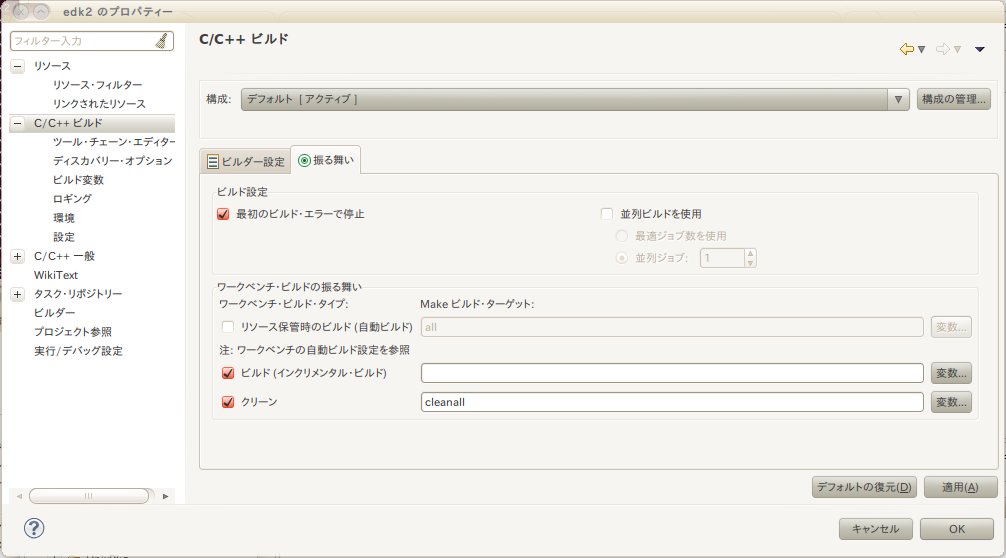Click 適用 apply button
Viewport: 1006px width, 558px height.
coord(960,487)
